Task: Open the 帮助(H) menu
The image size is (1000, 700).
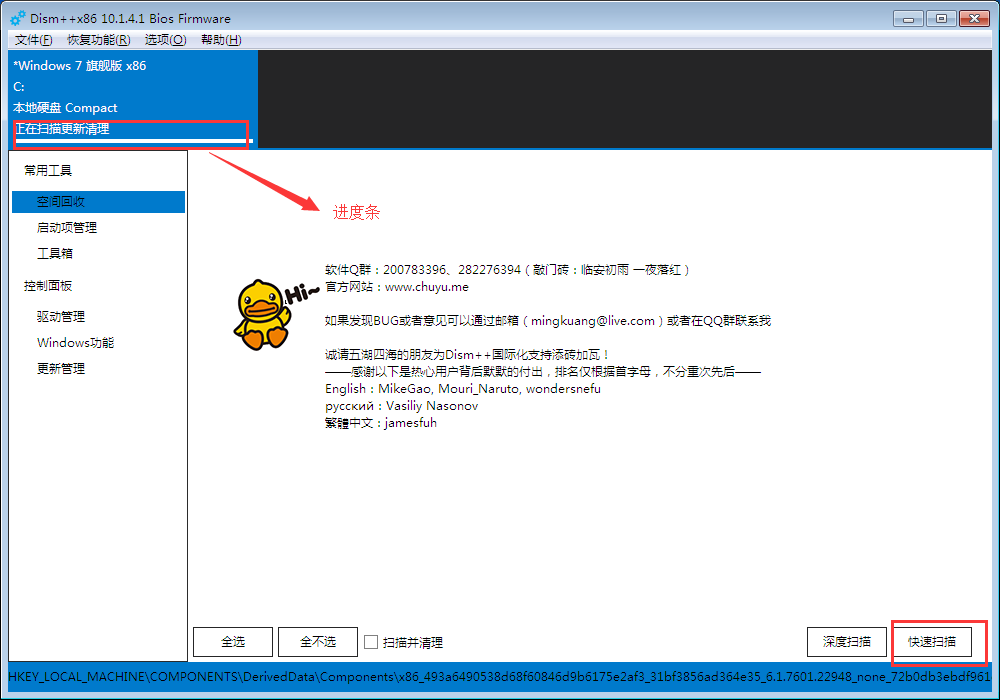Action: tap(221, 40)
